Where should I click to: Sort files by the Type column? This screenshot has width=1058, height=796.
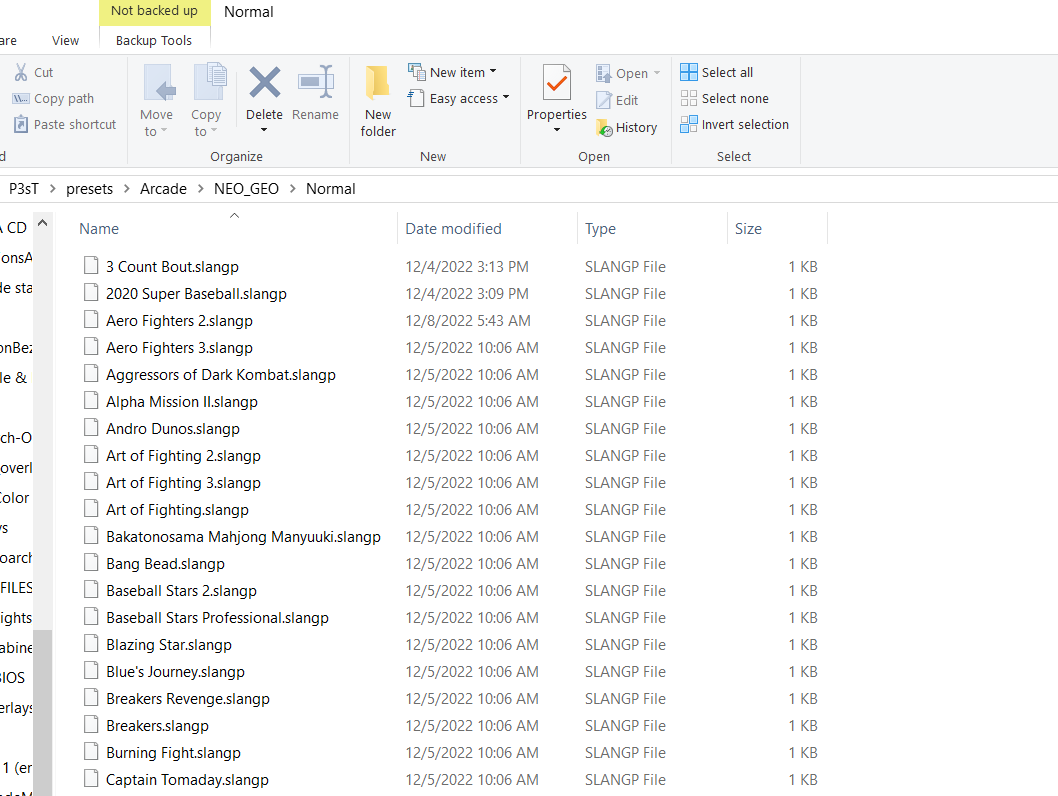point(600,229)
